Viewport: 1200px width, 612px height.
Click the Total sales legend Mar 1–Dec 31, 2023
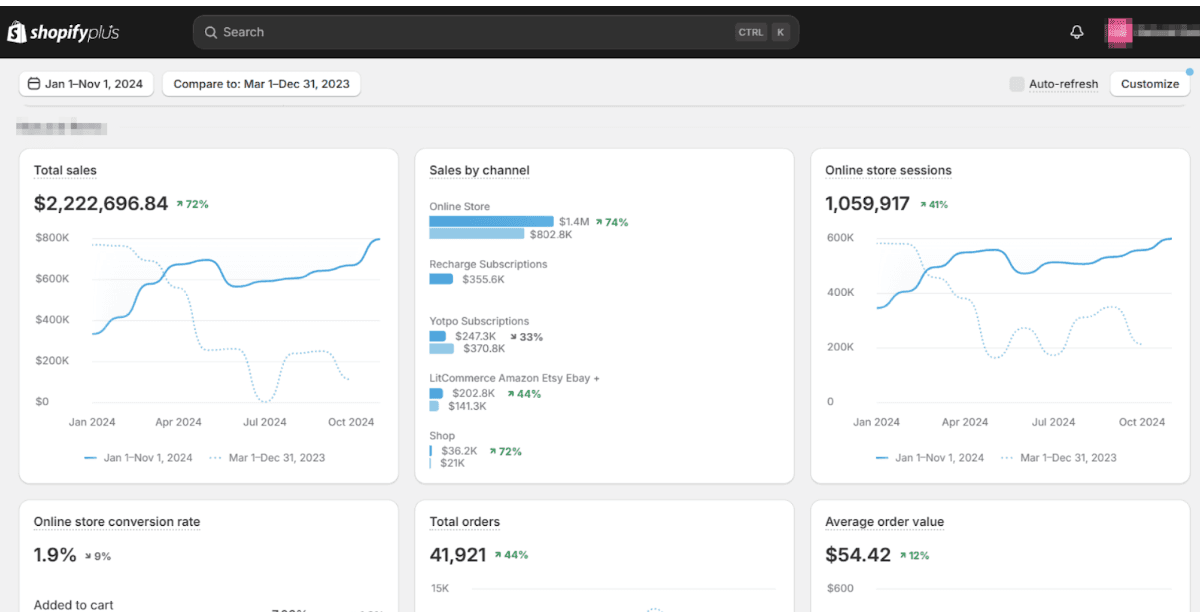click(267, 458)
